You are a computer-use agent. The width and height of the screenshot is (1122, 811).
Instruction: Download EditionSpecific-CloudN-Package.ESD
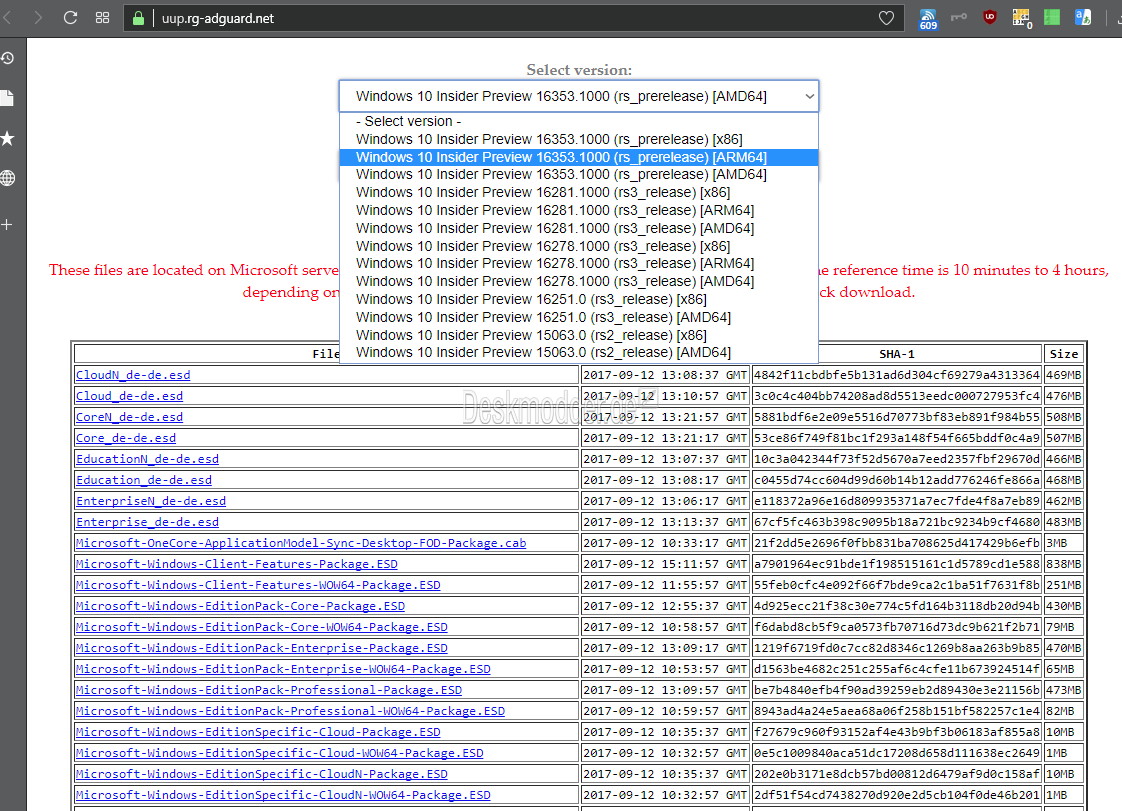pos(262,774)
